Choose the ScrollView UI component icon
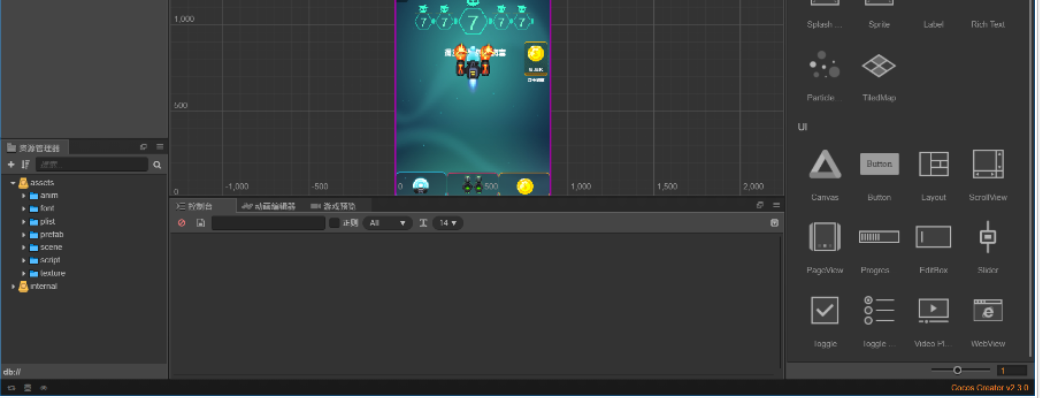 click(x=988, y=164)
